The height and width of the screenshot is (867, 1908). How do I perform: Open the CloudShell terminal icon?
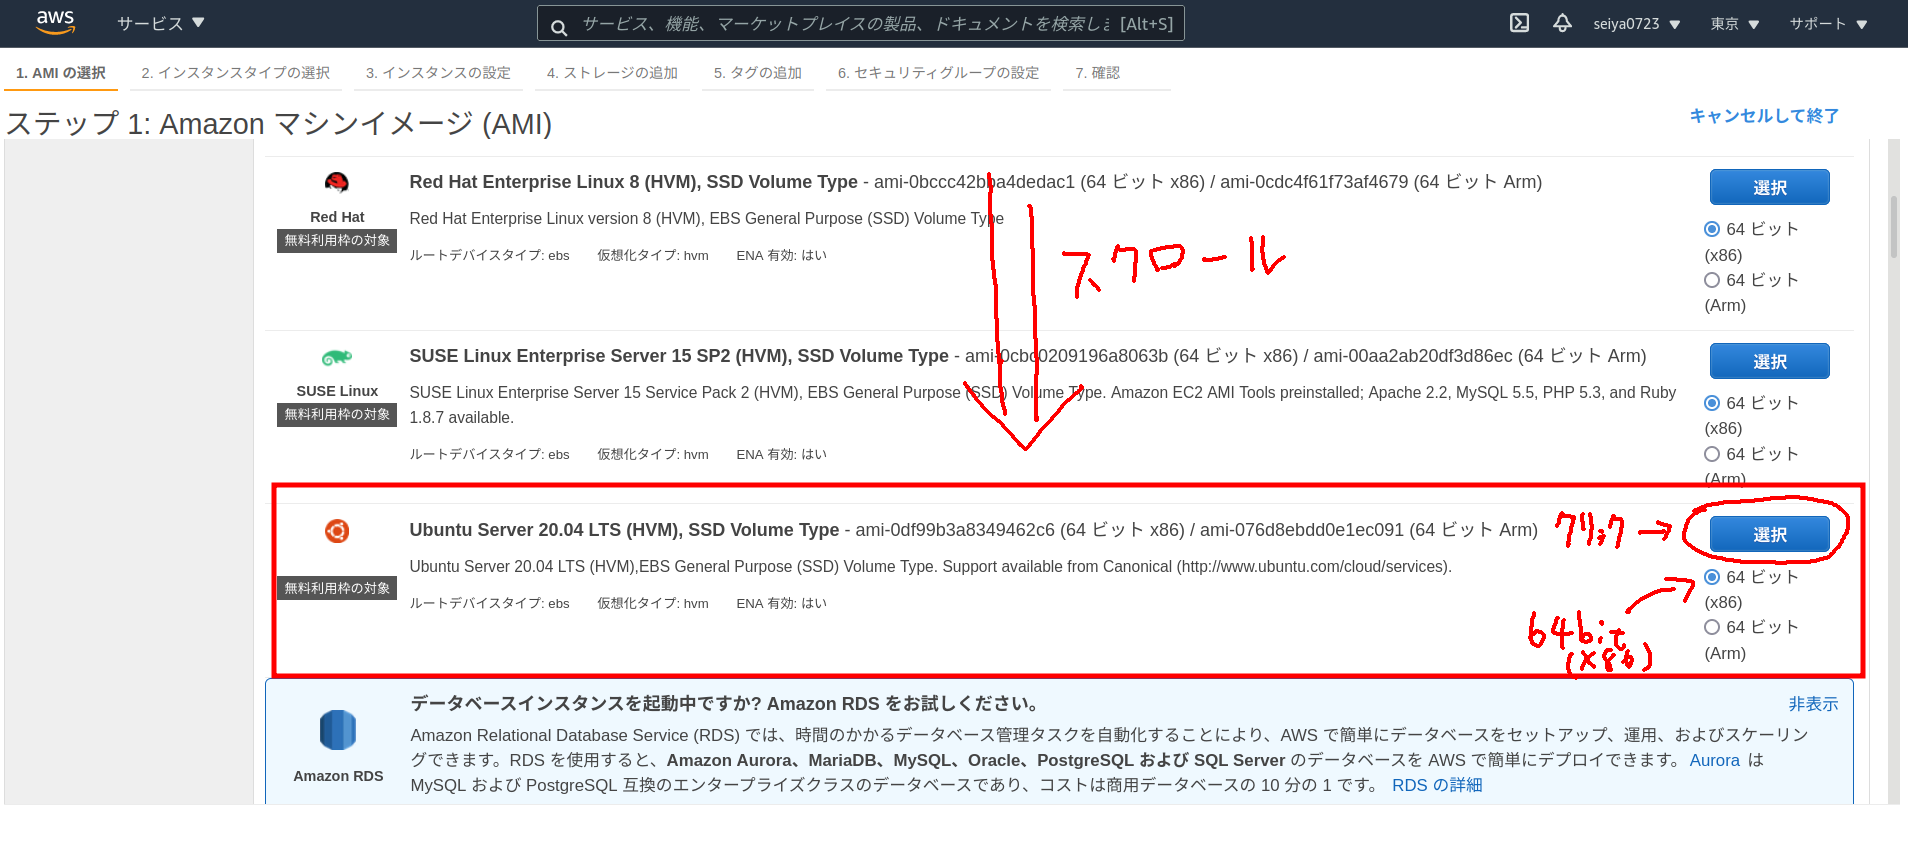1519,23
